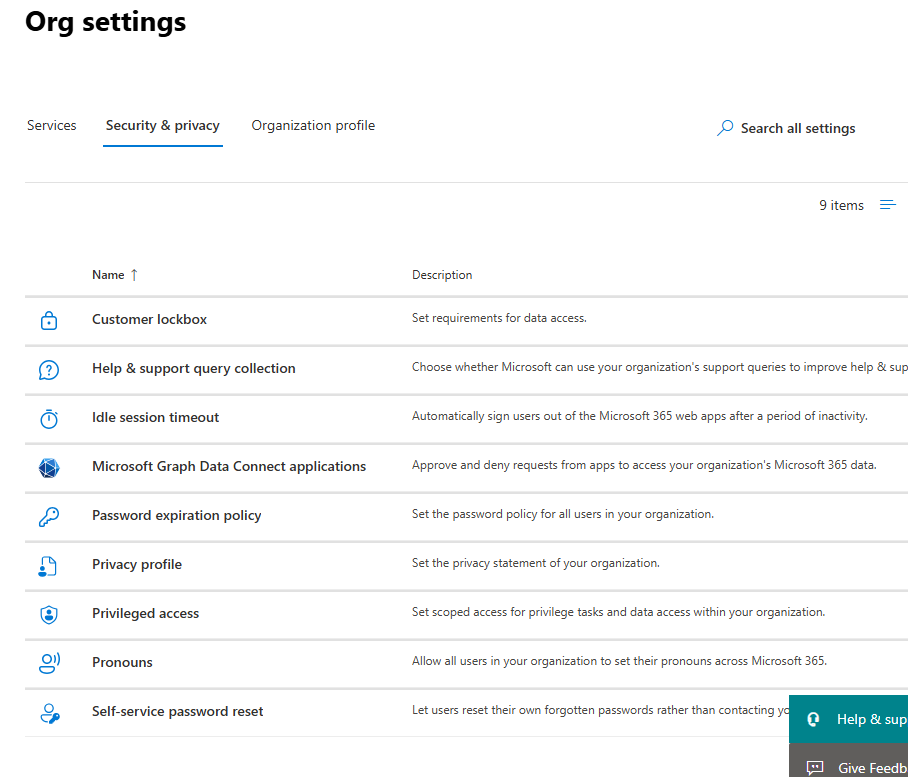Open the list view options icon
Viewport: 908px width, 777px height.
pos(887,205)
